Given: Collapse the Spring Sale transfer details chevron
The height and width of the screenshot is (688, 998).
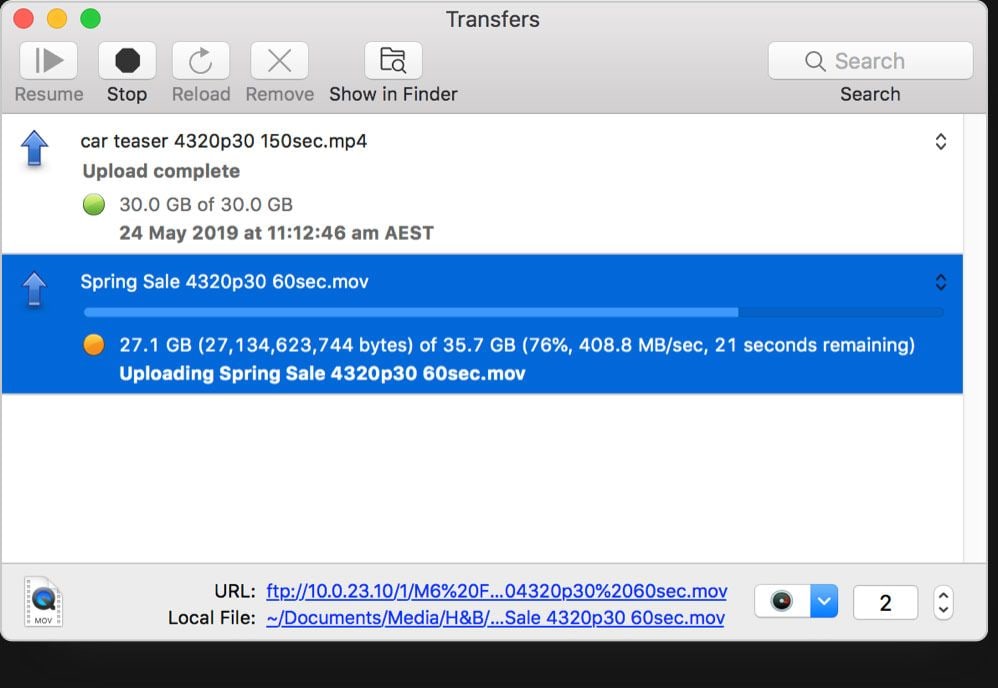Looking at the screenshot, I should coord(941,282).
